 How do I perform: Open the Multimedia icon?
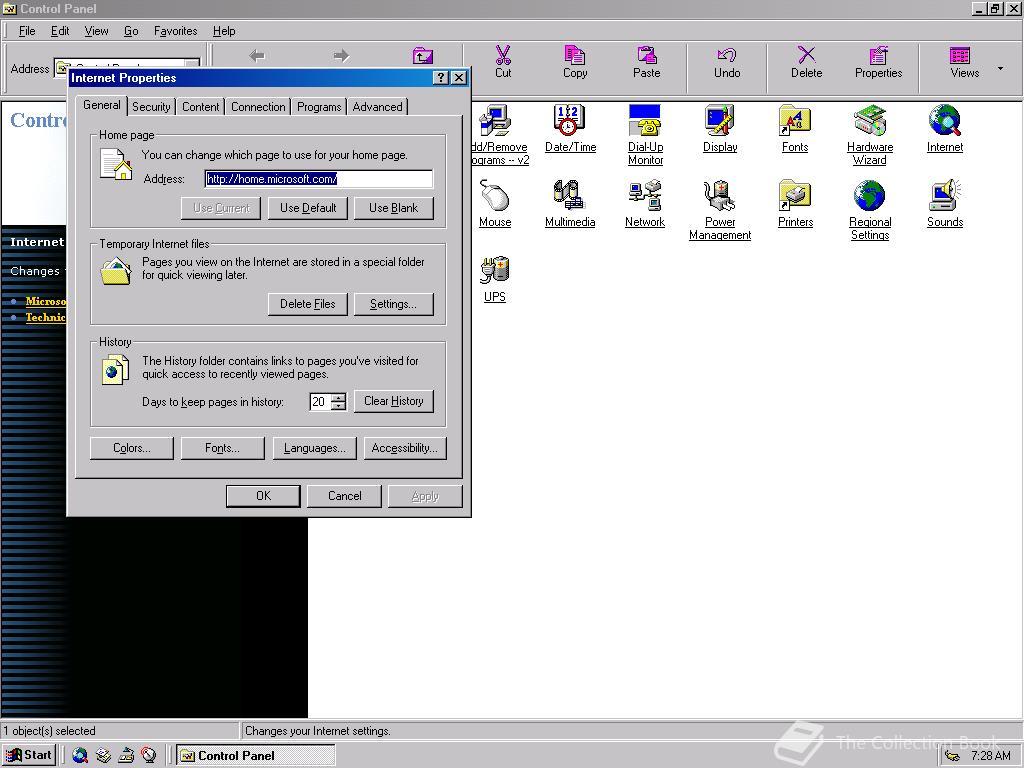pos(569,203)
